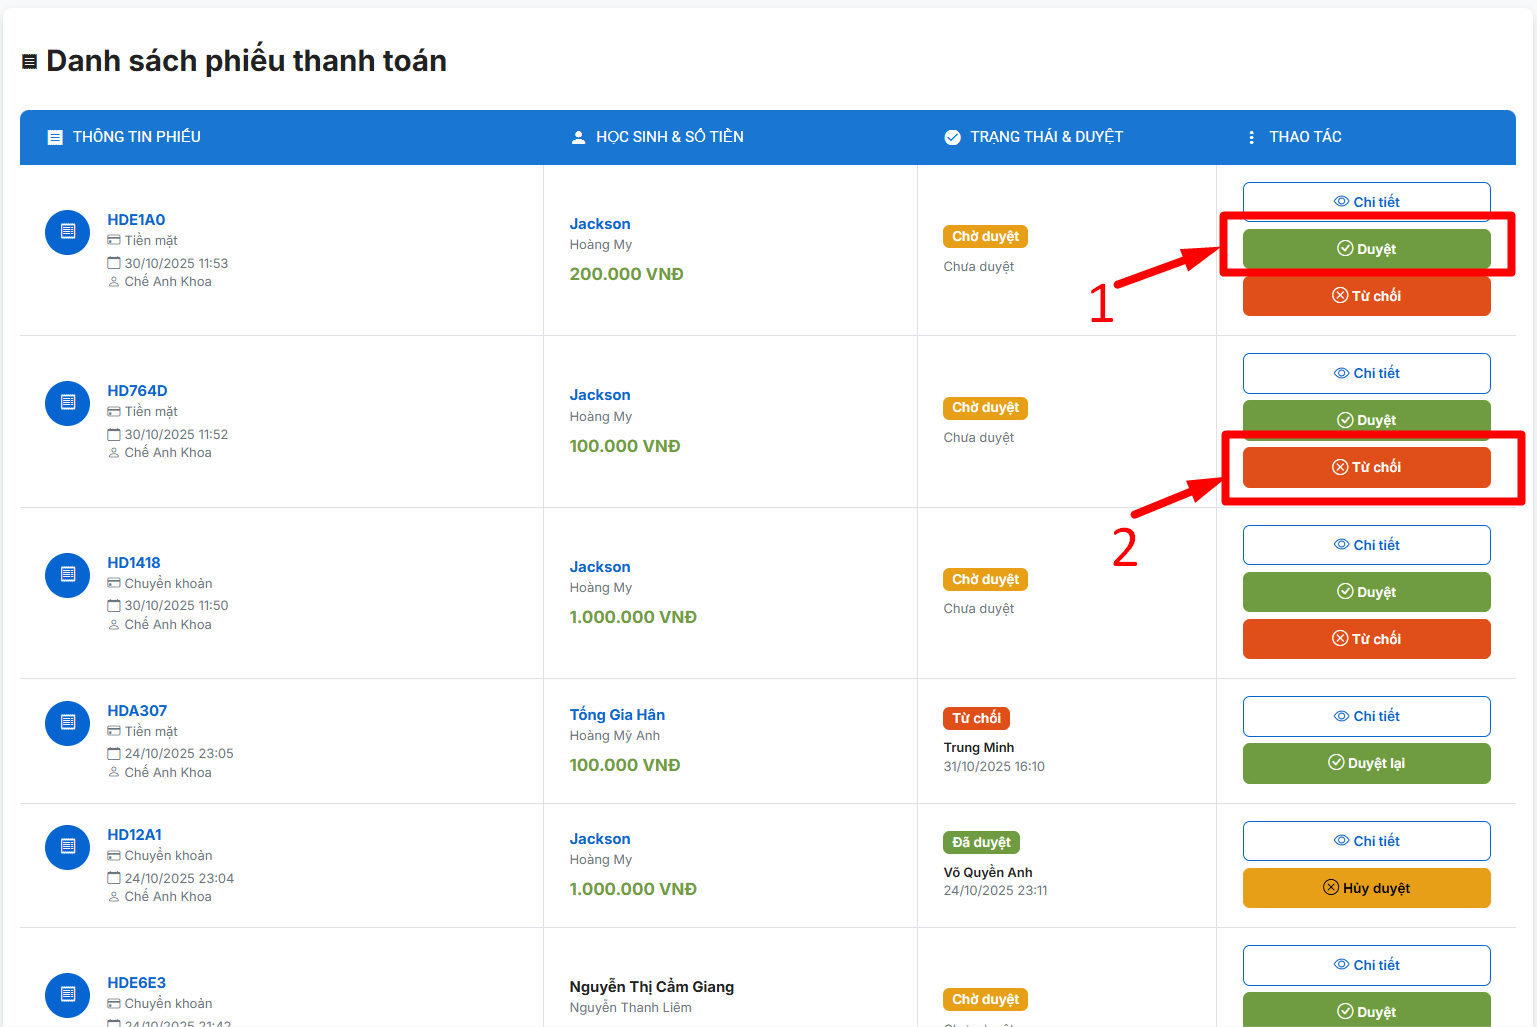Click the blue document icon for HDE6E3
This screenshot has width=1537, height=1027.
click(x=67, y=995)
